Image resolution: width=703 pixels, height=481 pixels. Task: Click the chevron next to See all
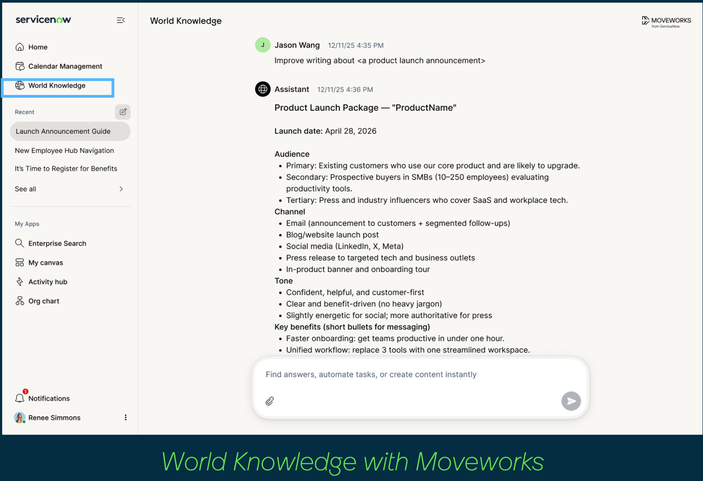(x=121, y=189)
